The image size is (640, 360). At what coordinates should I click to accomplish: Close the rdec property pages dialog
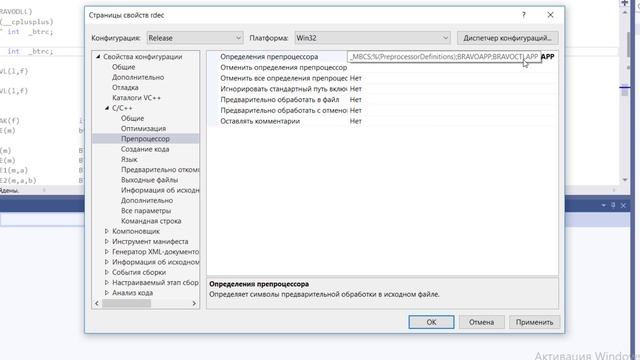[x=550, y=15]
